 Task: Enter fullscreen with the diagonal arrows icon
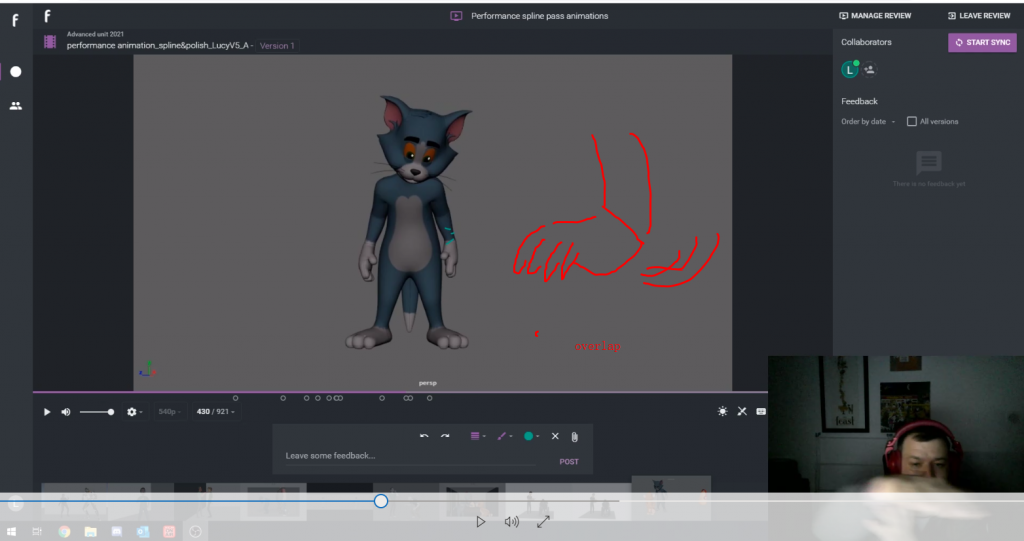point(543,521)
